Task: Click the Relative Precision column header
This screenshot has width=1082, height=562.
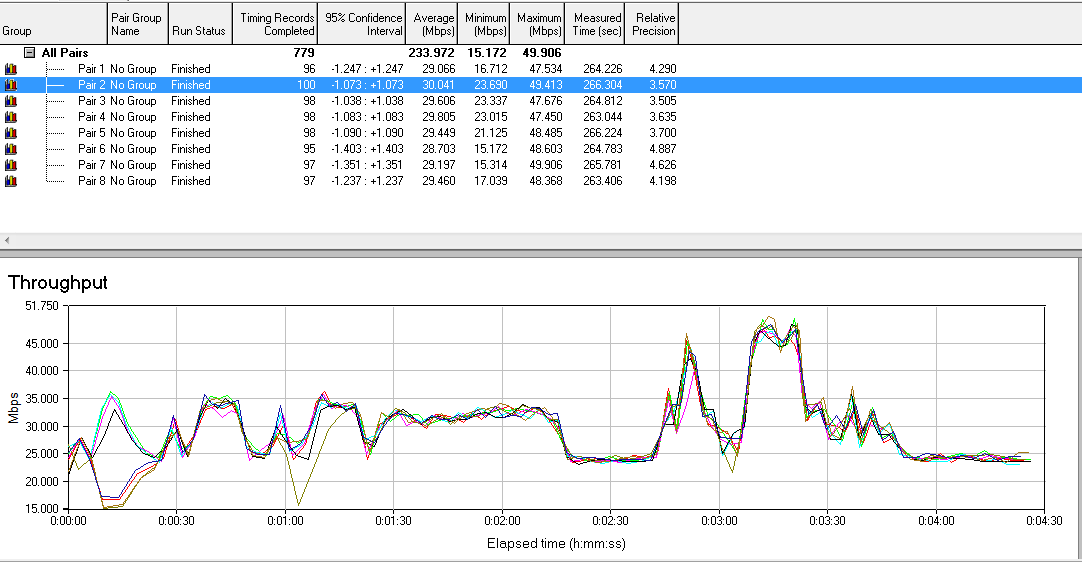Action: click(x=652, y=24)
